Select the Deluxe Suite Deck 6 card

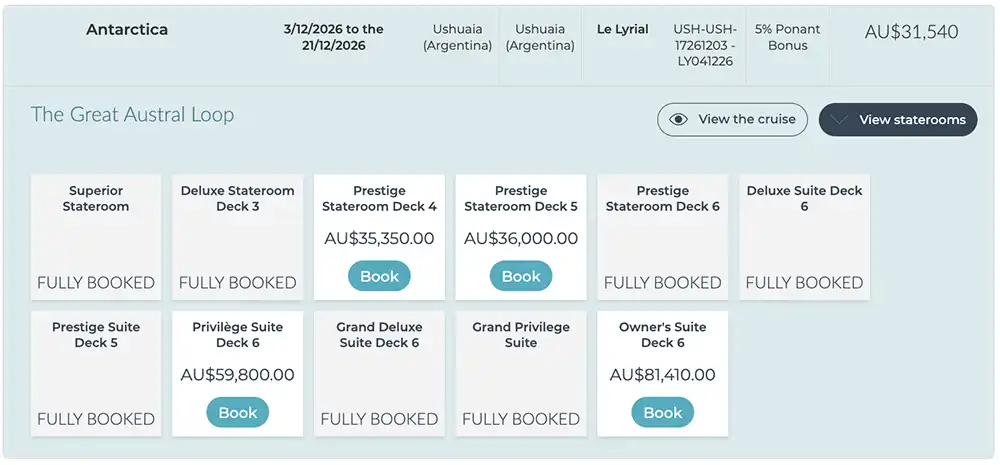805,237
